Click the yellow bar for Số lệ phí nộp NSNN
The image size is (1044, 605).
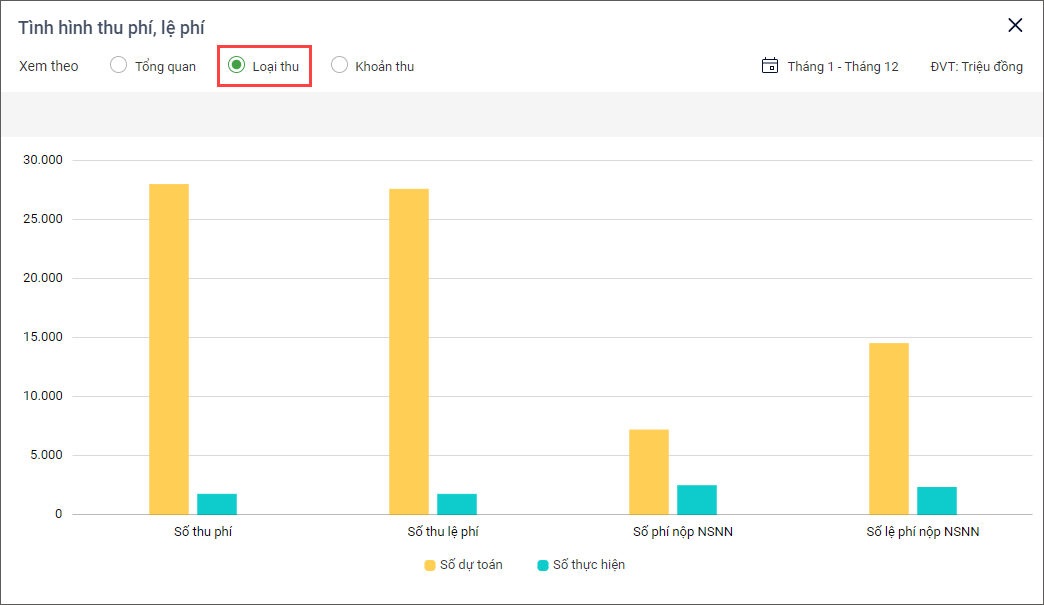(x=889, y=429)
